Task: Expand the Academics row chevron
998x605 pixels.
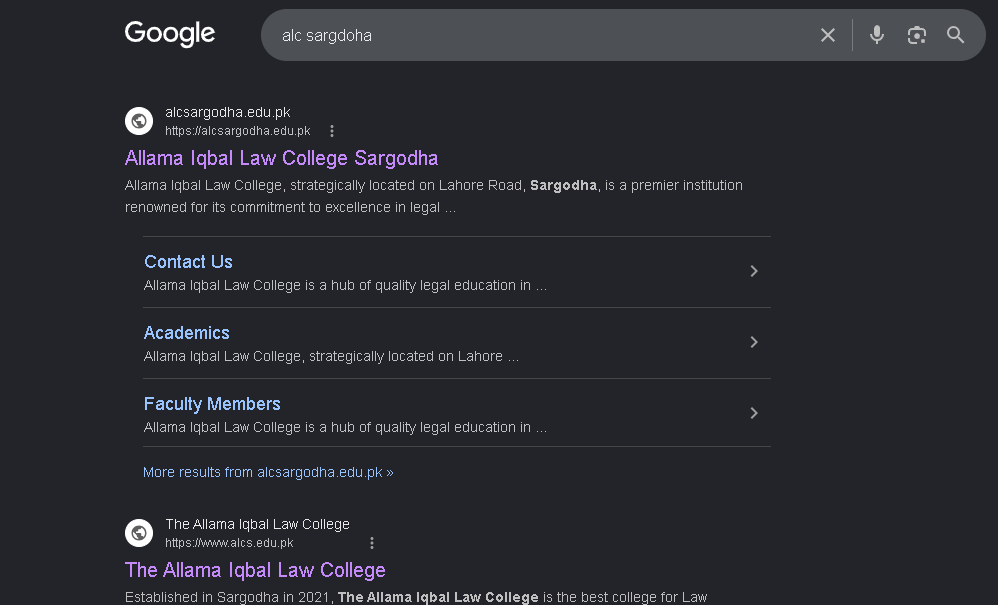Action: click(754, 342)
